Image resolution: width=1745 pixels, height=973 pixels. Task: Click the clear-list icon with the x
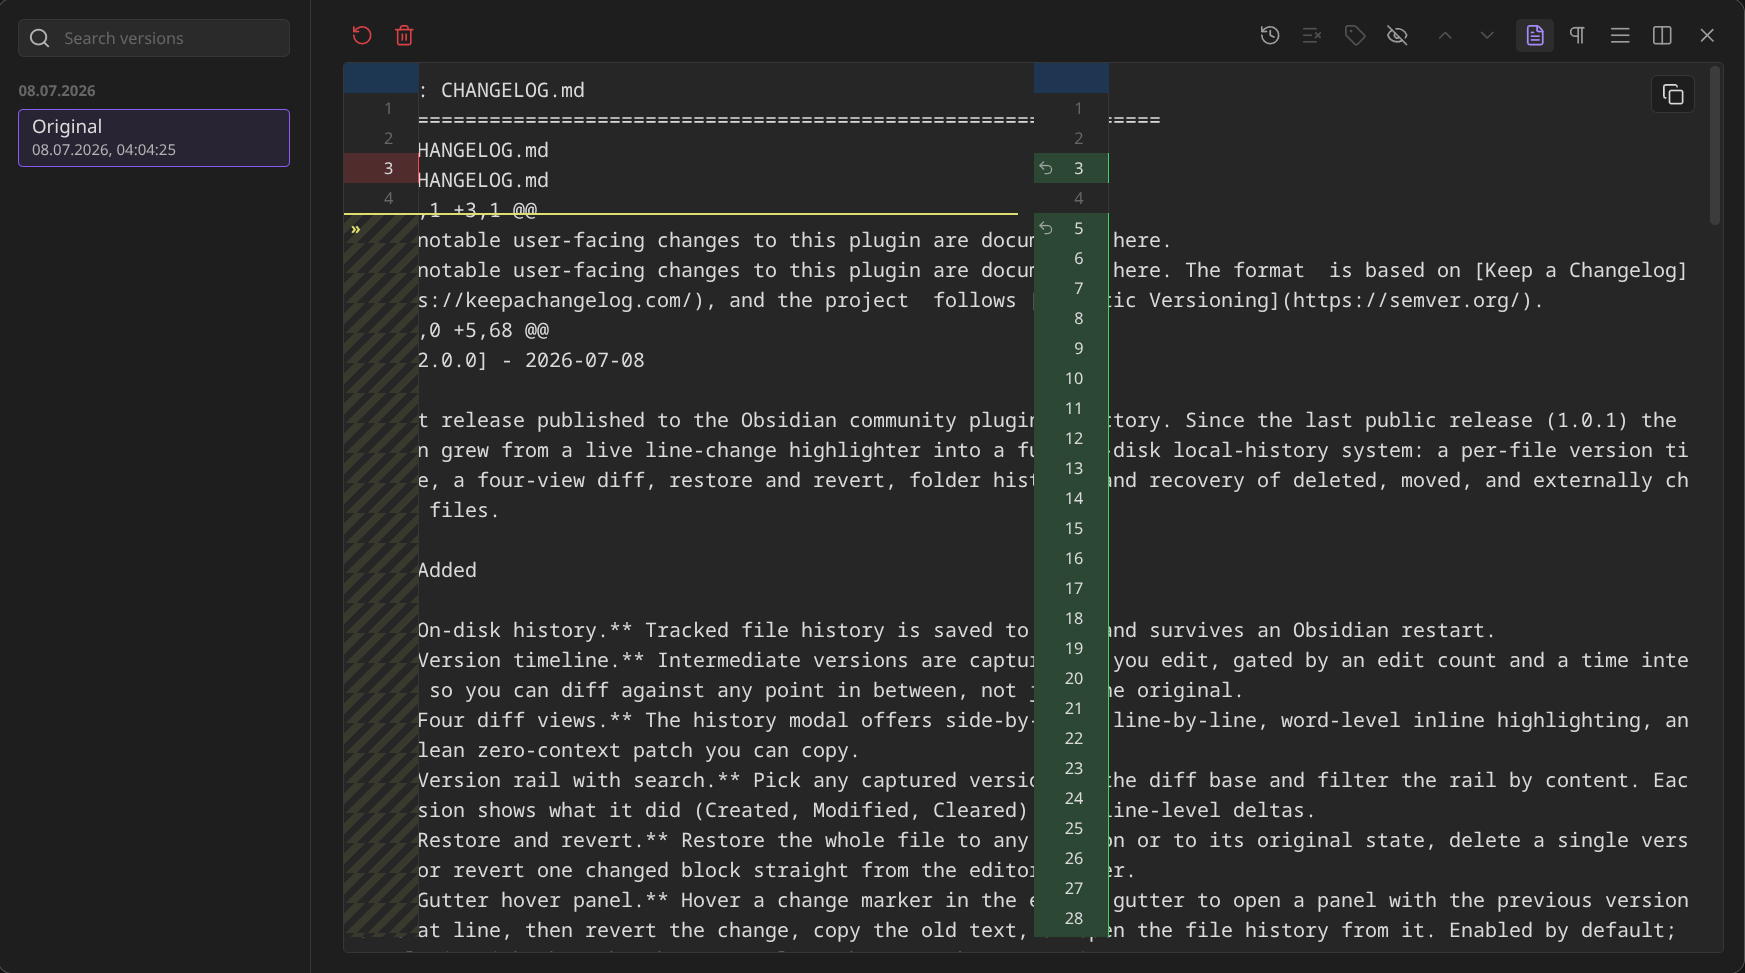1312,36
